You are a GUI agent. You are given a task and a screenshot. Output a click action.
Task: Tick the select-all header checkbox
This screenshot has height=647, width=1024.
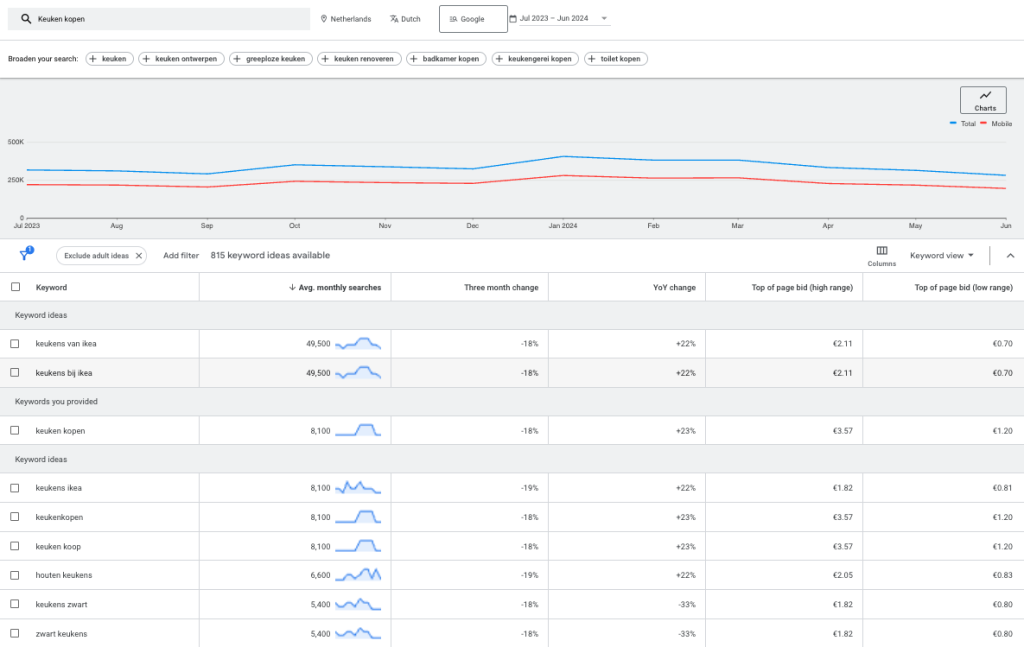coord(16,287)
